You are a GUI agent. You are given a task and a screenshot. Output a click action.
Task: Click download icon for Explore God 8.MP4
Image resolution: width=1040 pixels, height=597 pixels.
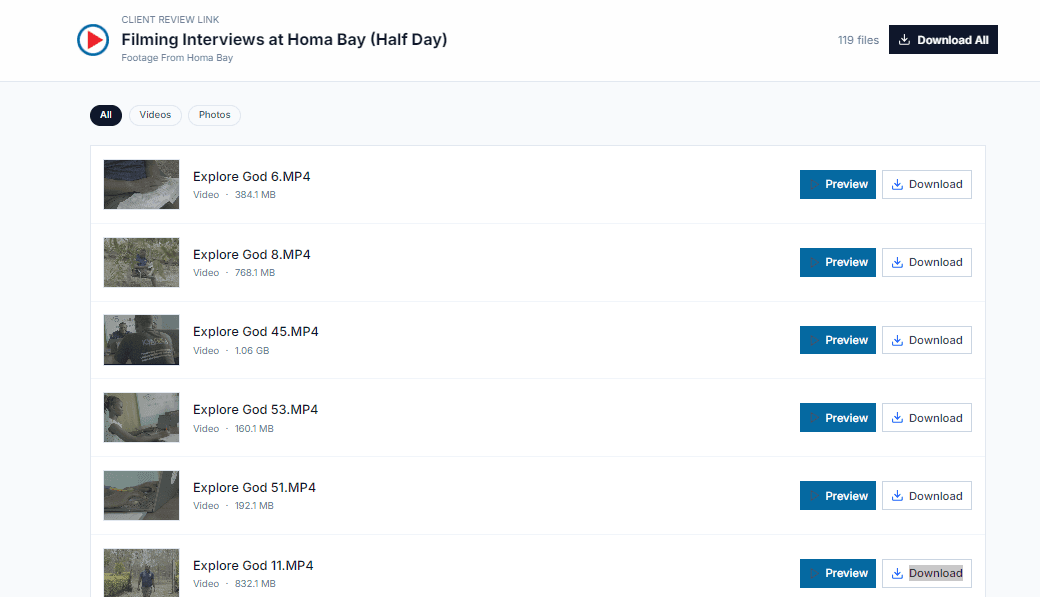pyautogui.click(x=897, y=263)
